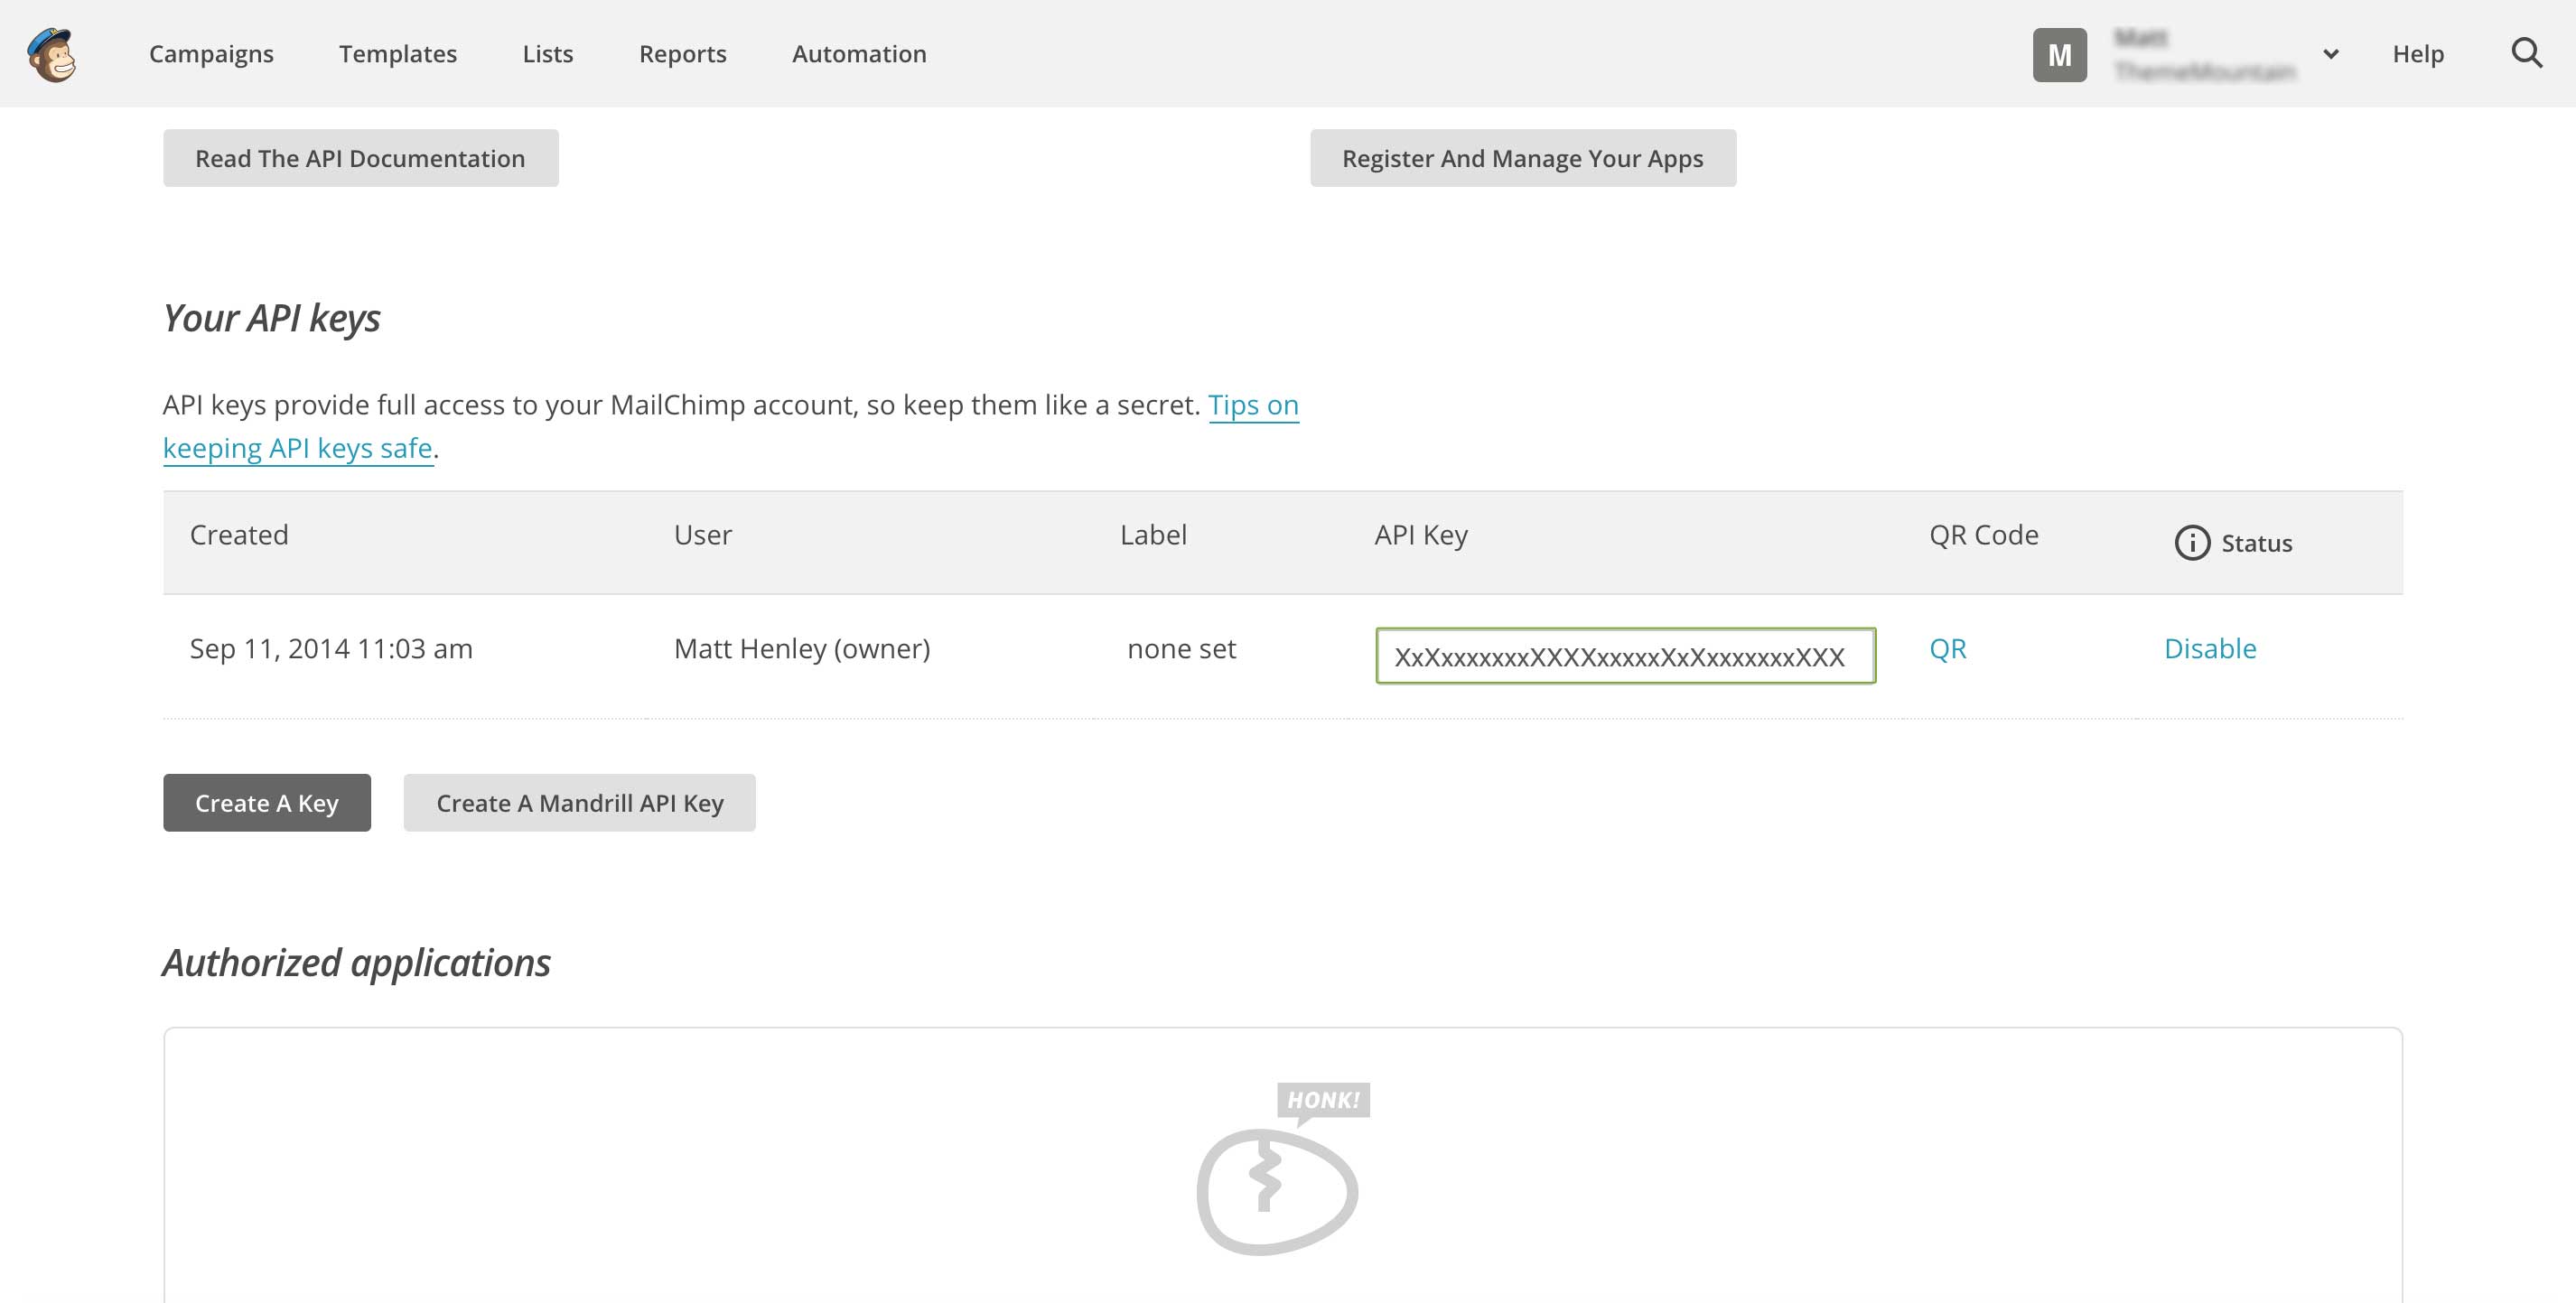Click Read The API Documentation button
Image resolution: width=2576 pixels, height=1303 pixels.
[x=360, y=158]
